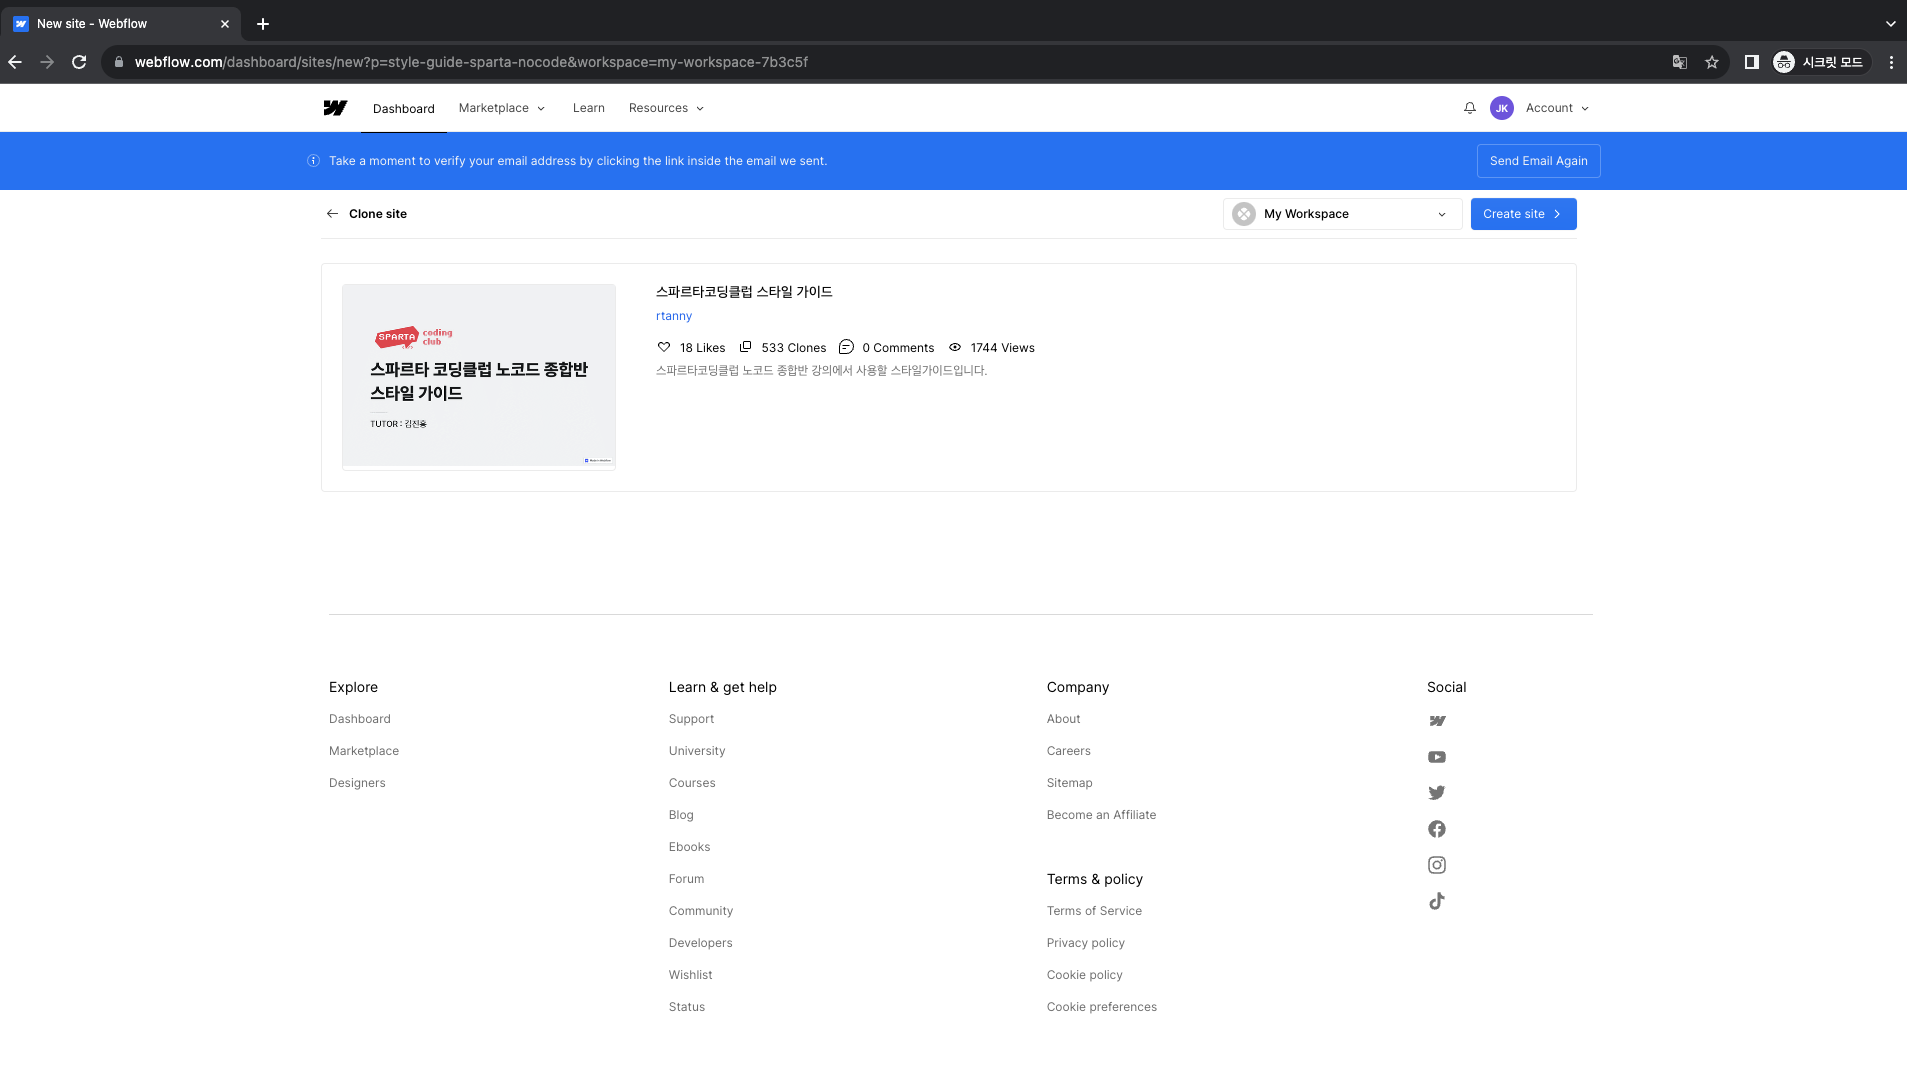
Task: Open the Chrome three-dot menu
Action: [x=1891, y=62]
